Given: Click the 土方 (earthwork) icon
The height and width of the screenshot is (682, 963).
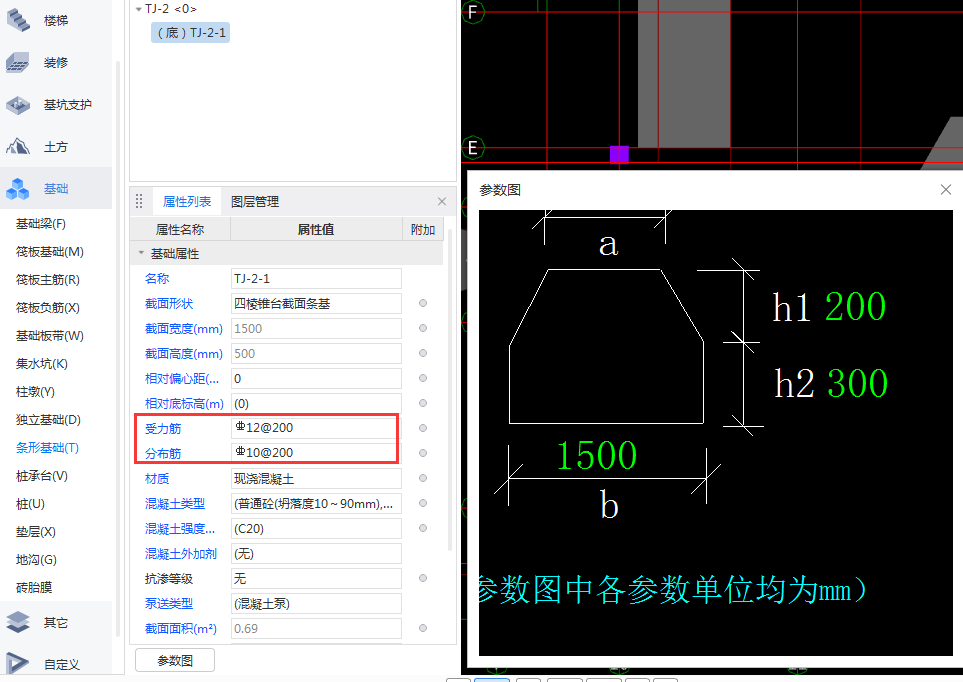Looking at the screenshot, I should tap(19, 147).
